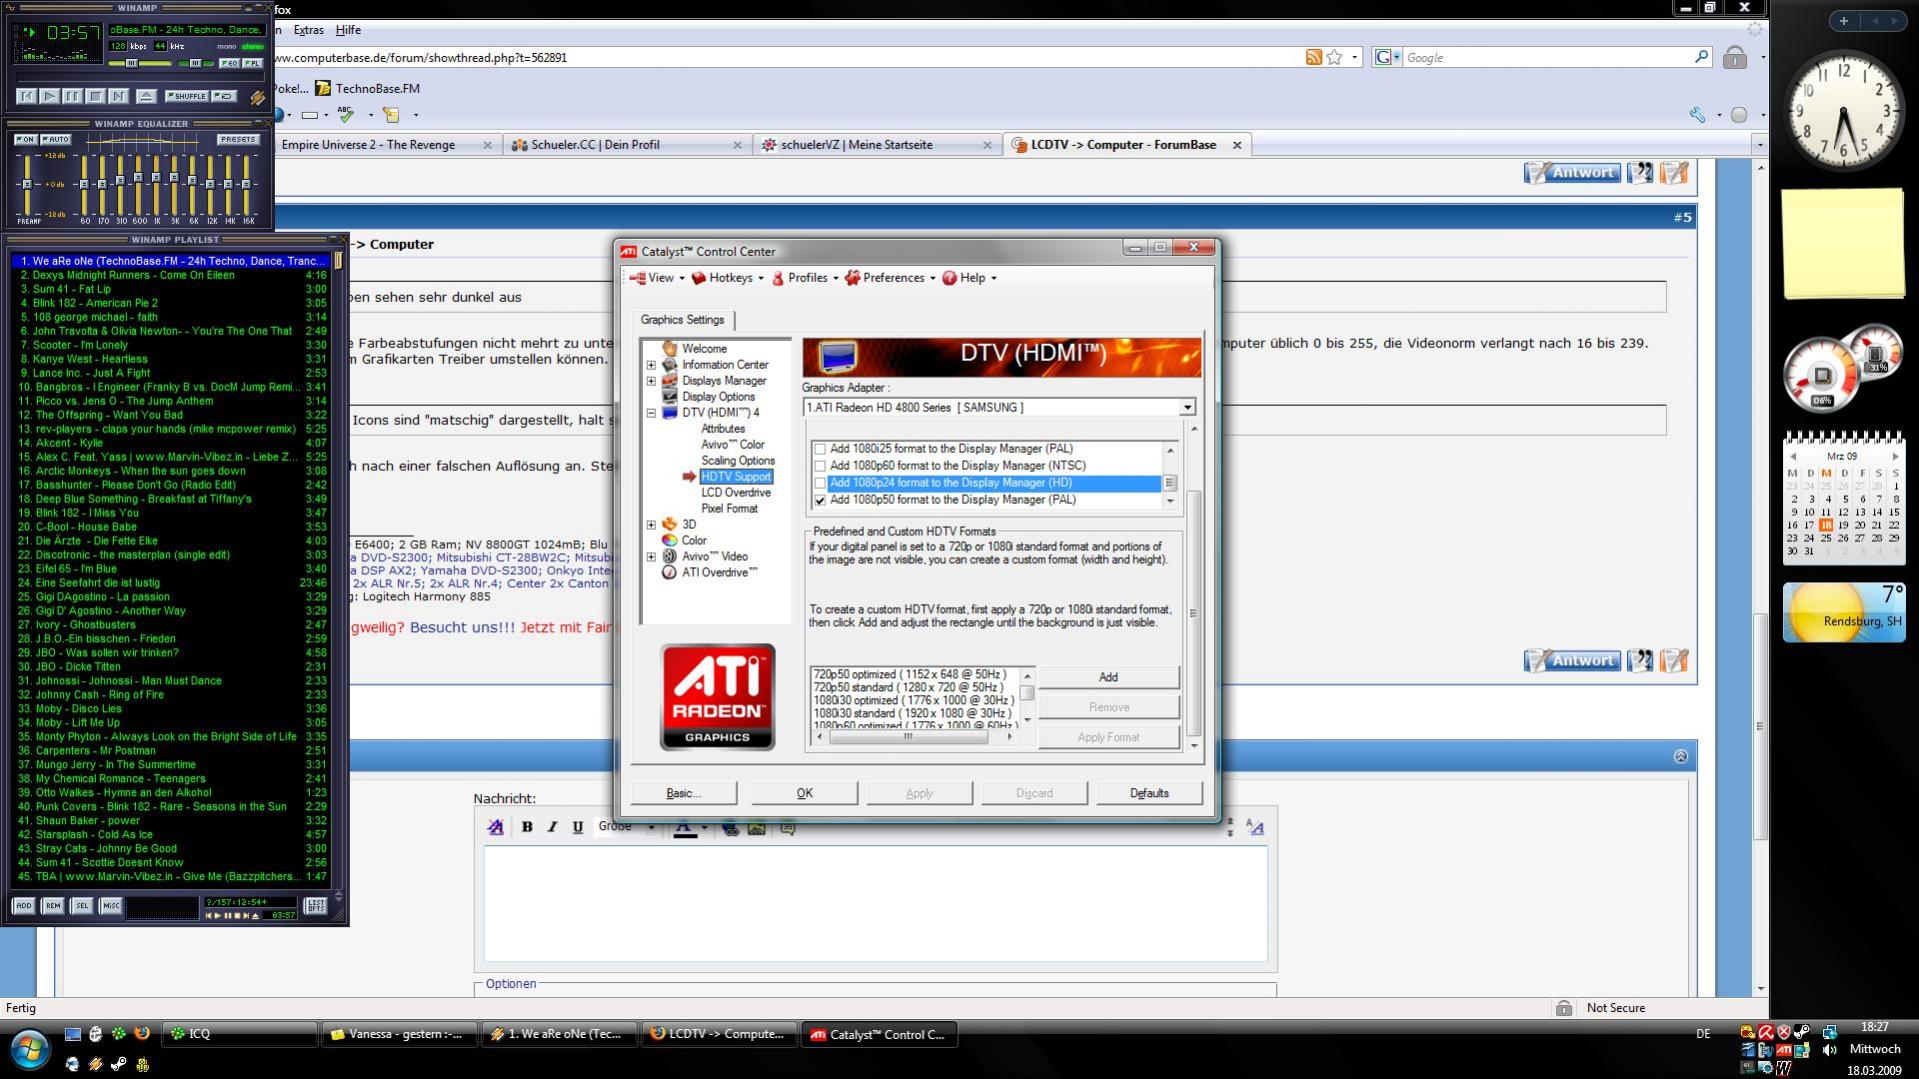Toggle equalizer ON button
Image resolution: width=1919 pixels, height=1079 pixels.
click(25, 139)
